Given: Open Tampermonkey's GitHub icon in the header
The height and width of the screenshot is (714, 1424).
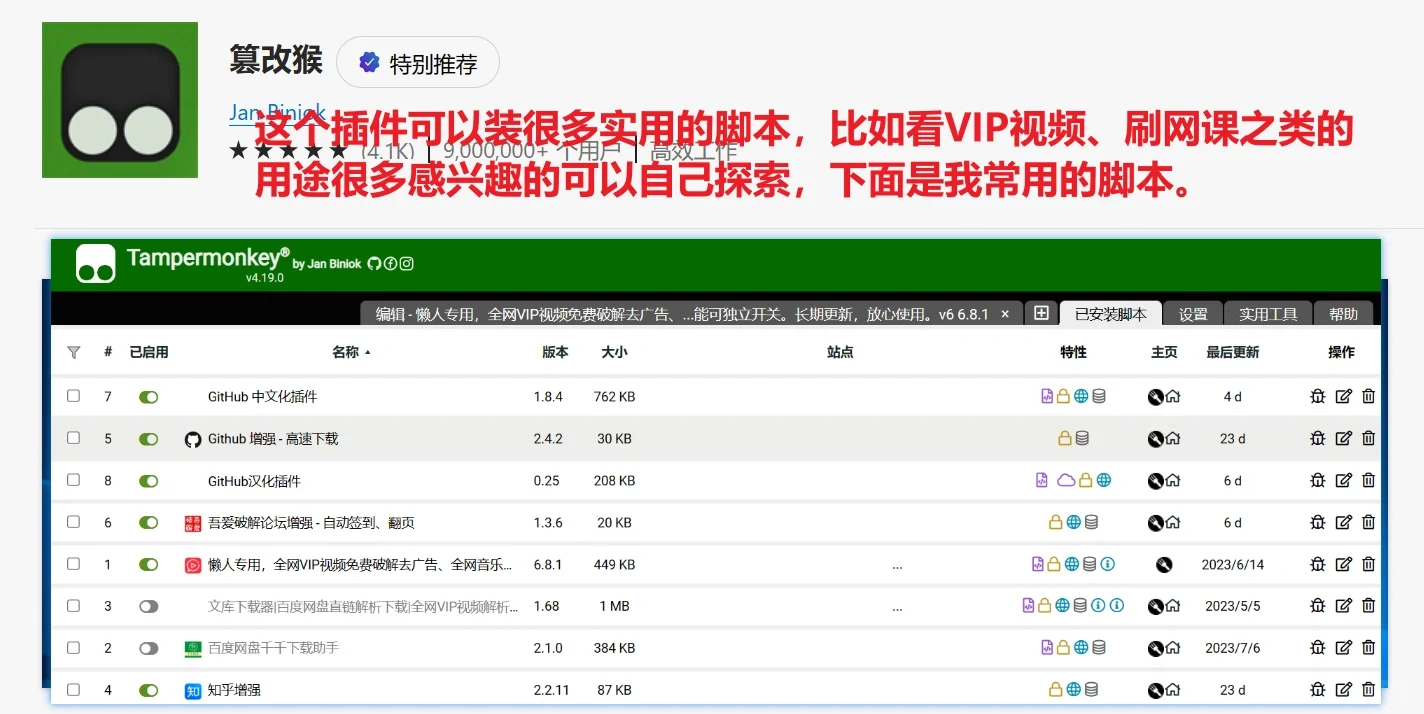Looking at the screenshot, I should (374, 264).
